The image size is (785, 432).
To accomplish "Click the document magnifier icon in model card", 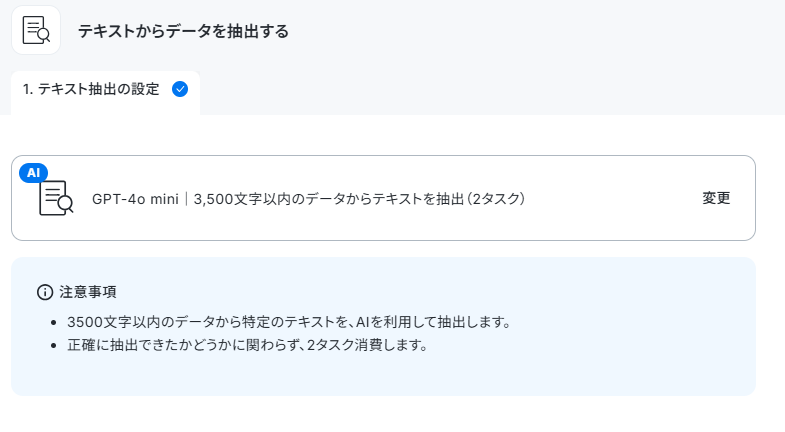I will pyautogui.click(x=56, y=198).
